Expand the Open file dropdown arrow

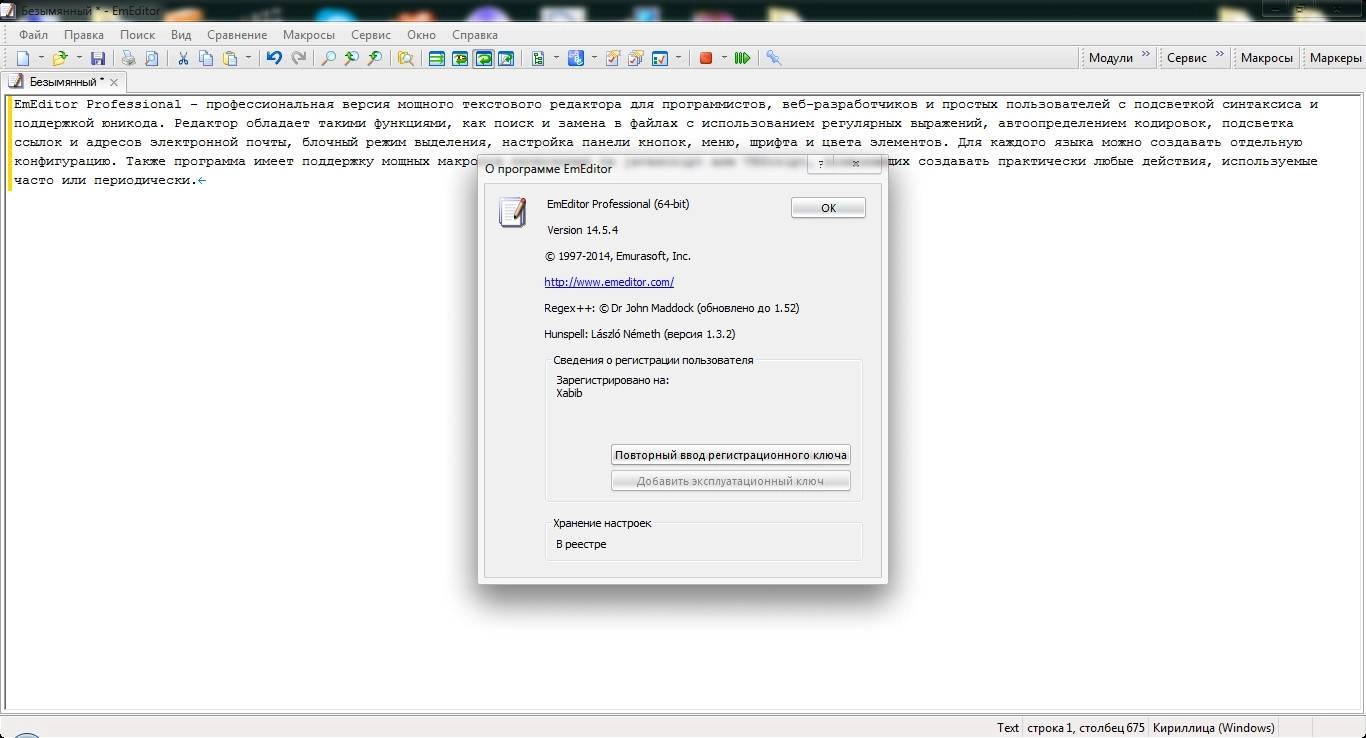(x=79, y=58)
